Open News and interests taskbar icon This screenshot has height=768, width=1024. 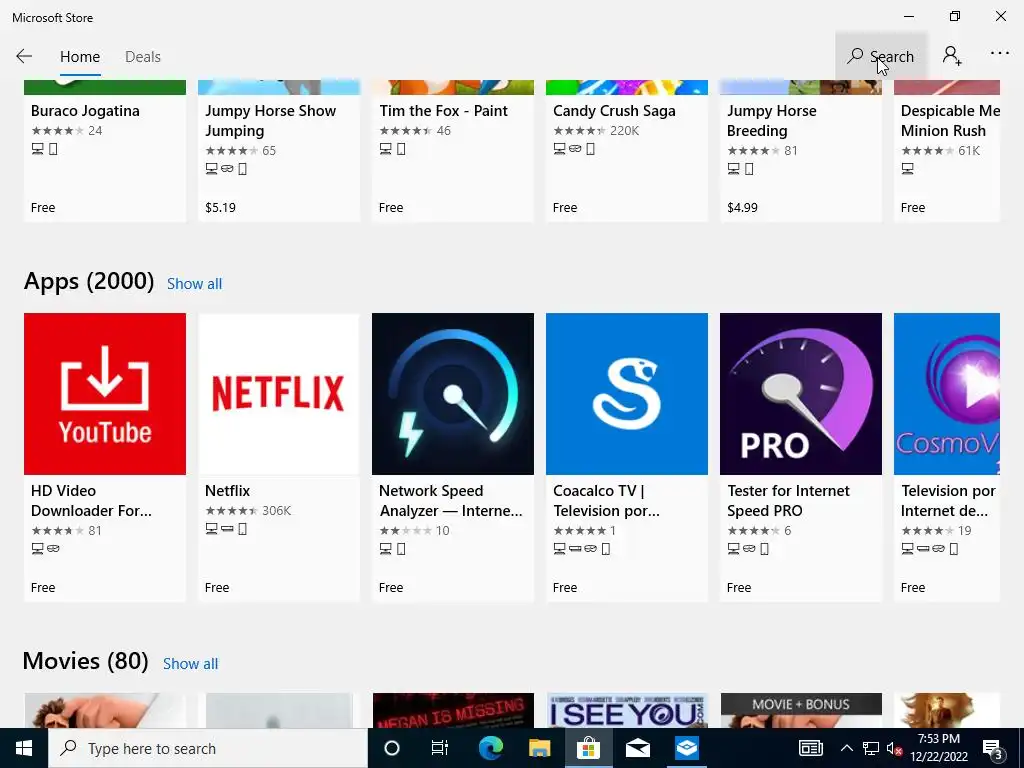(810, 748)
